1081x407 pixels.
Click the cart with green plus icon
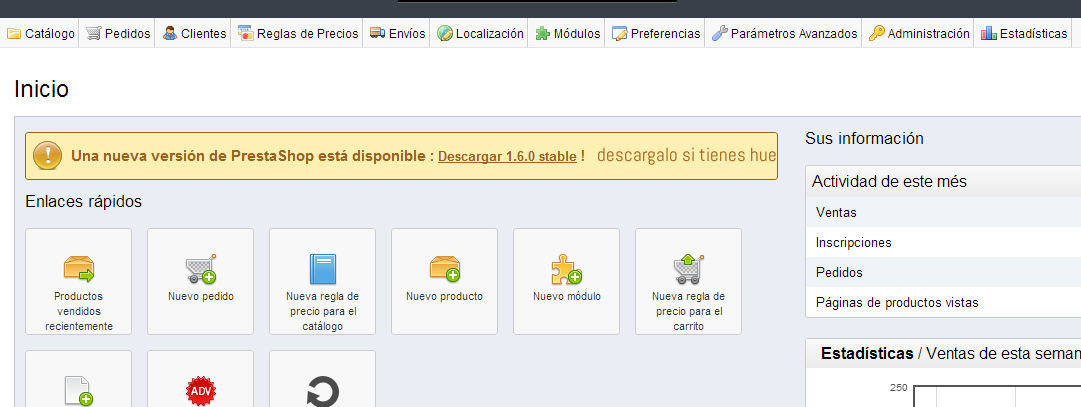click(201, 268)
